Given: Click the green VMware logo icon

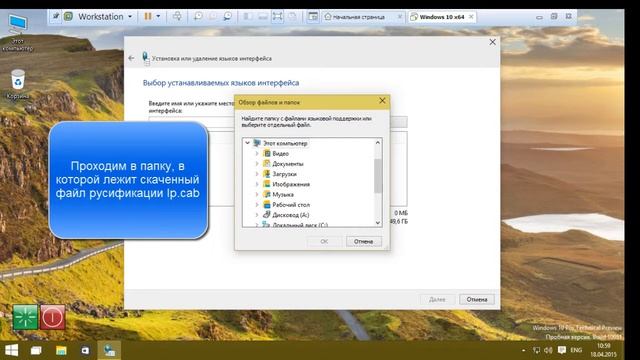Looking at the screenshot, I should coord(68,16).
